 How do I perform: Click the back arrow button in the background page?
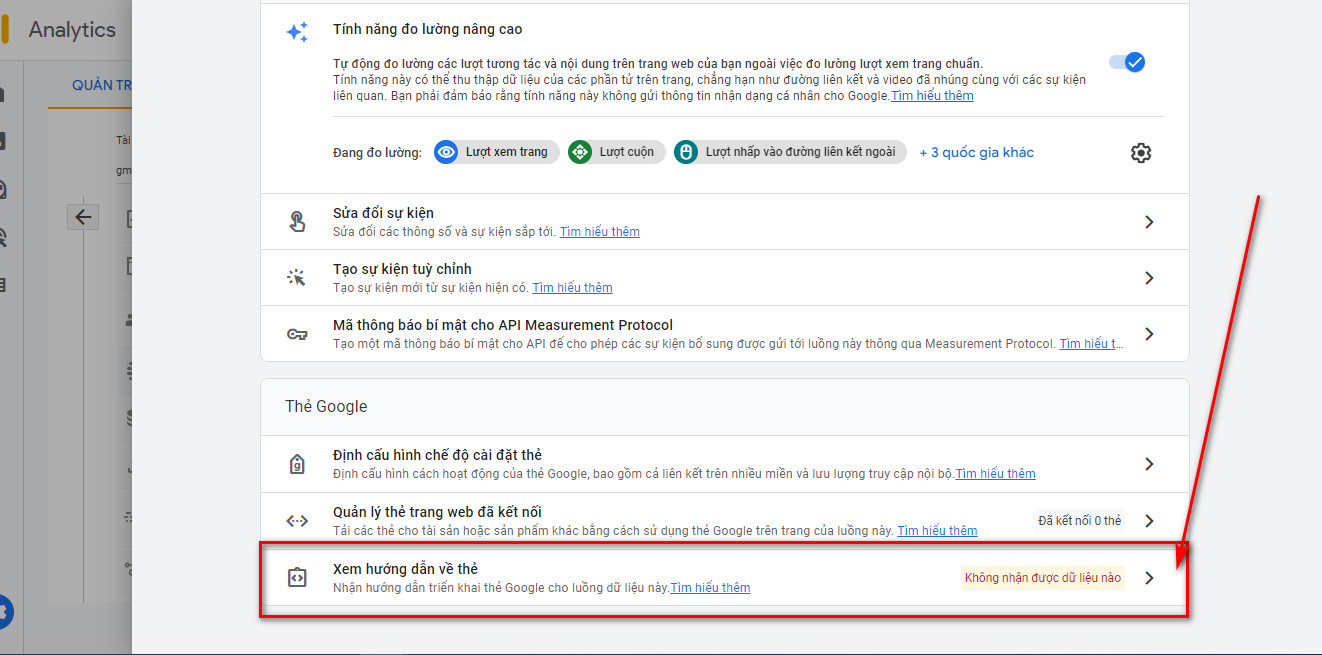83,217
